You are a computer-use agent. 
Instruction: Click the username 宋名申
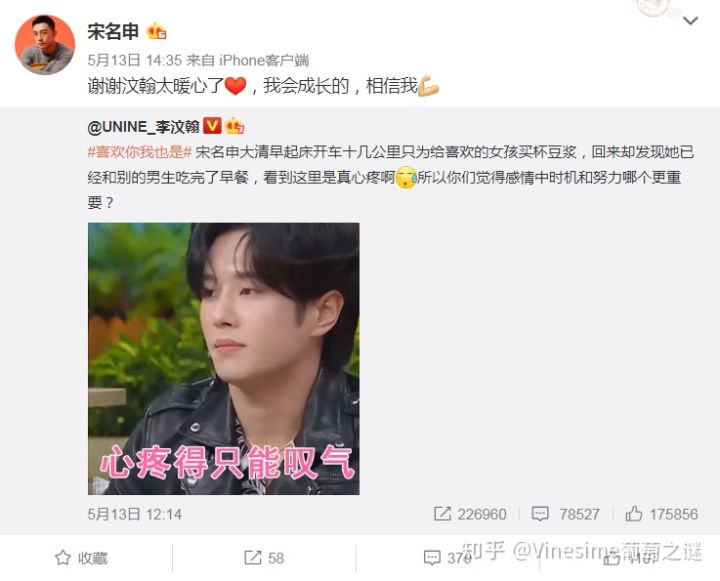click(113, 32)
